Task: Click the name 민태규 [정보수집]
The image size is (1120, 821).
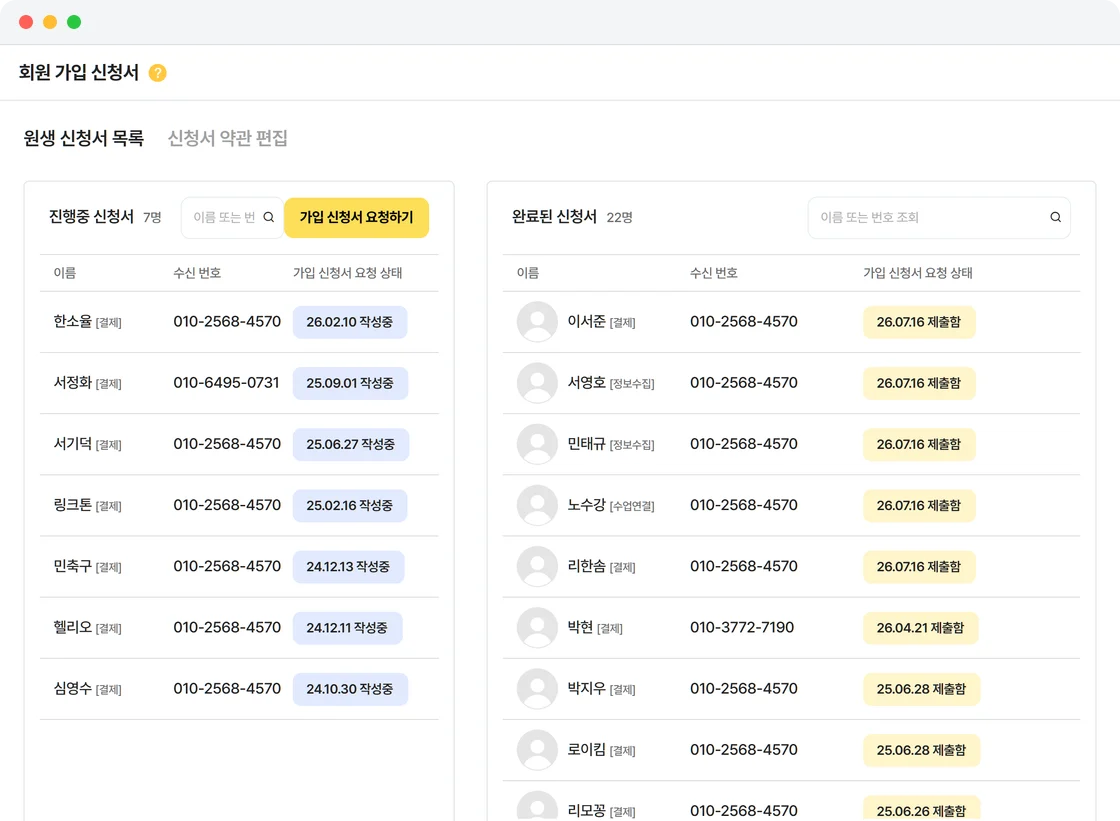Action: click(611, 444)
